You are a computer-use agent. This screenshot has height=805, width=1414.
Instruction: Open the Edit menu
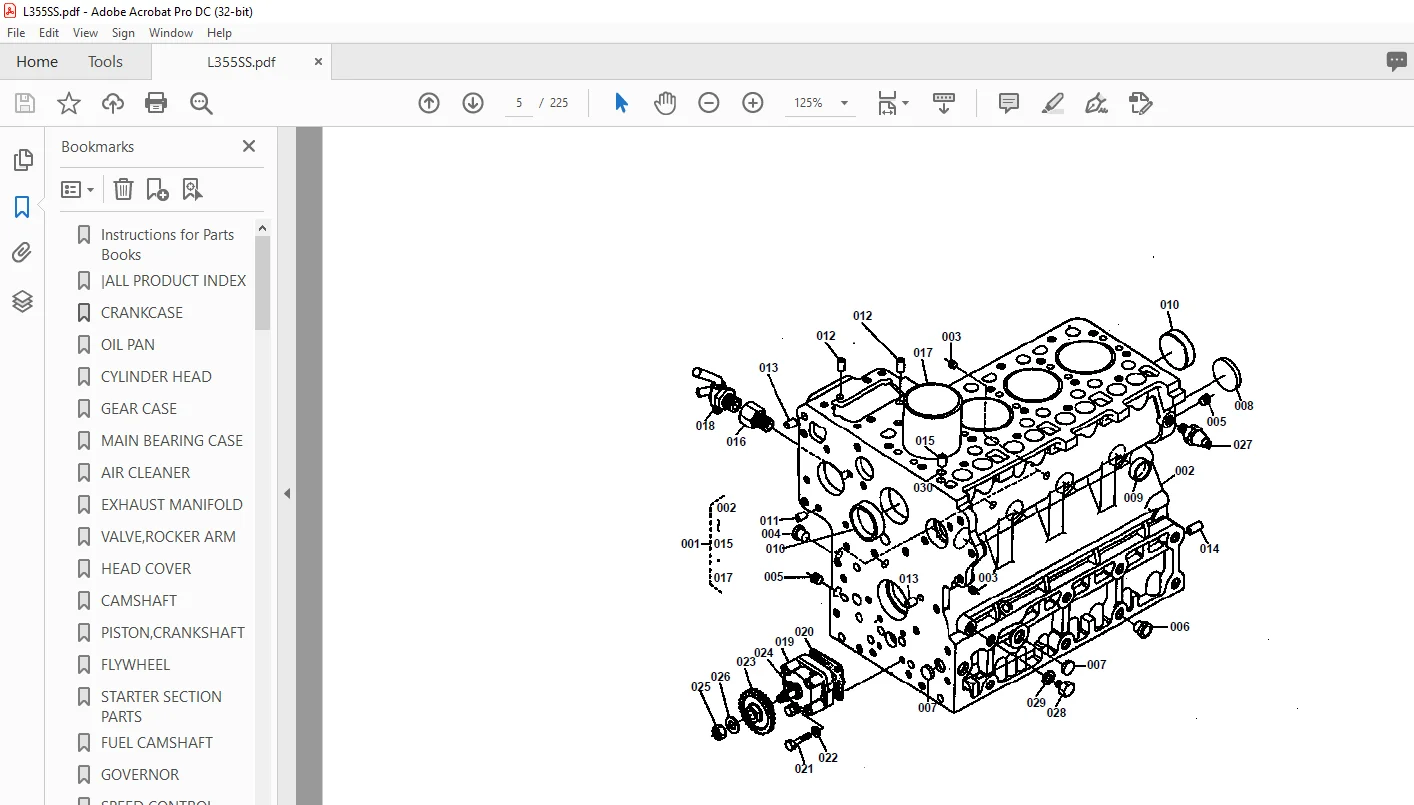click(49, 33)
